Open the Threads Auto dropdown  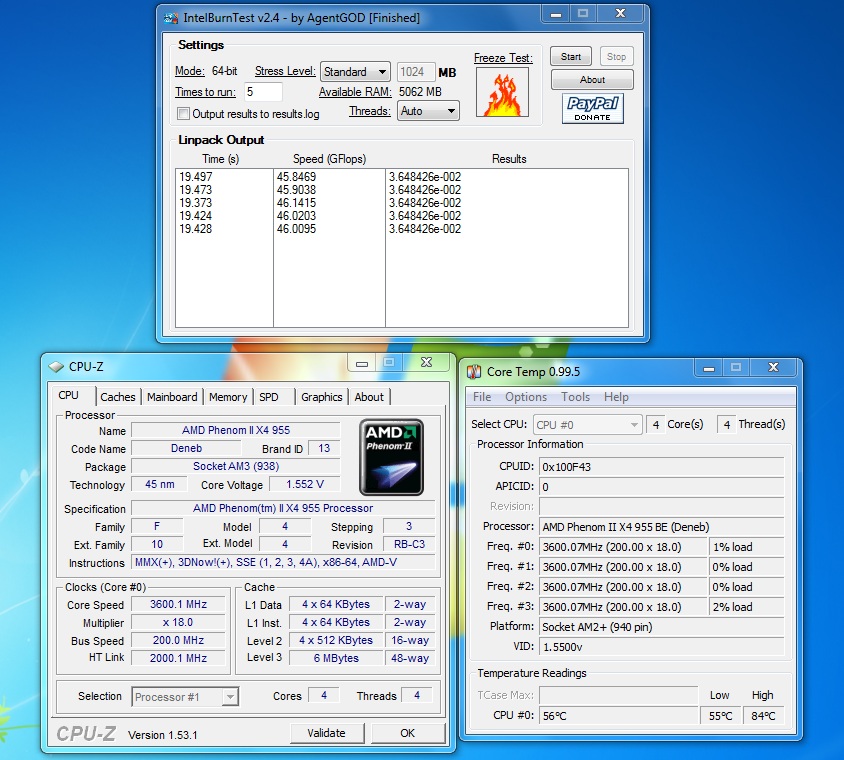click(x=428, y=111)
